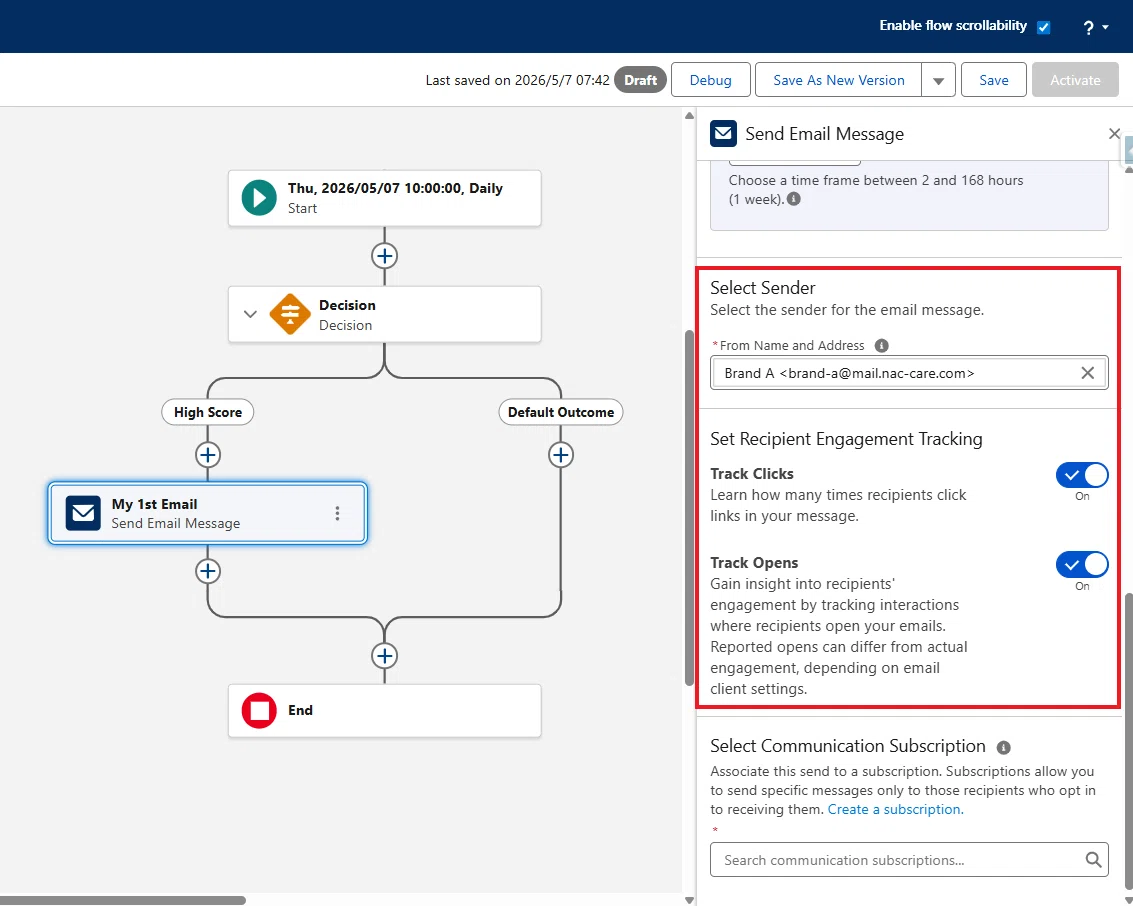This screenshot has width=1133, height=906.
Task: Turn off the Track Opens toggle
Action: coord(1082,565)
